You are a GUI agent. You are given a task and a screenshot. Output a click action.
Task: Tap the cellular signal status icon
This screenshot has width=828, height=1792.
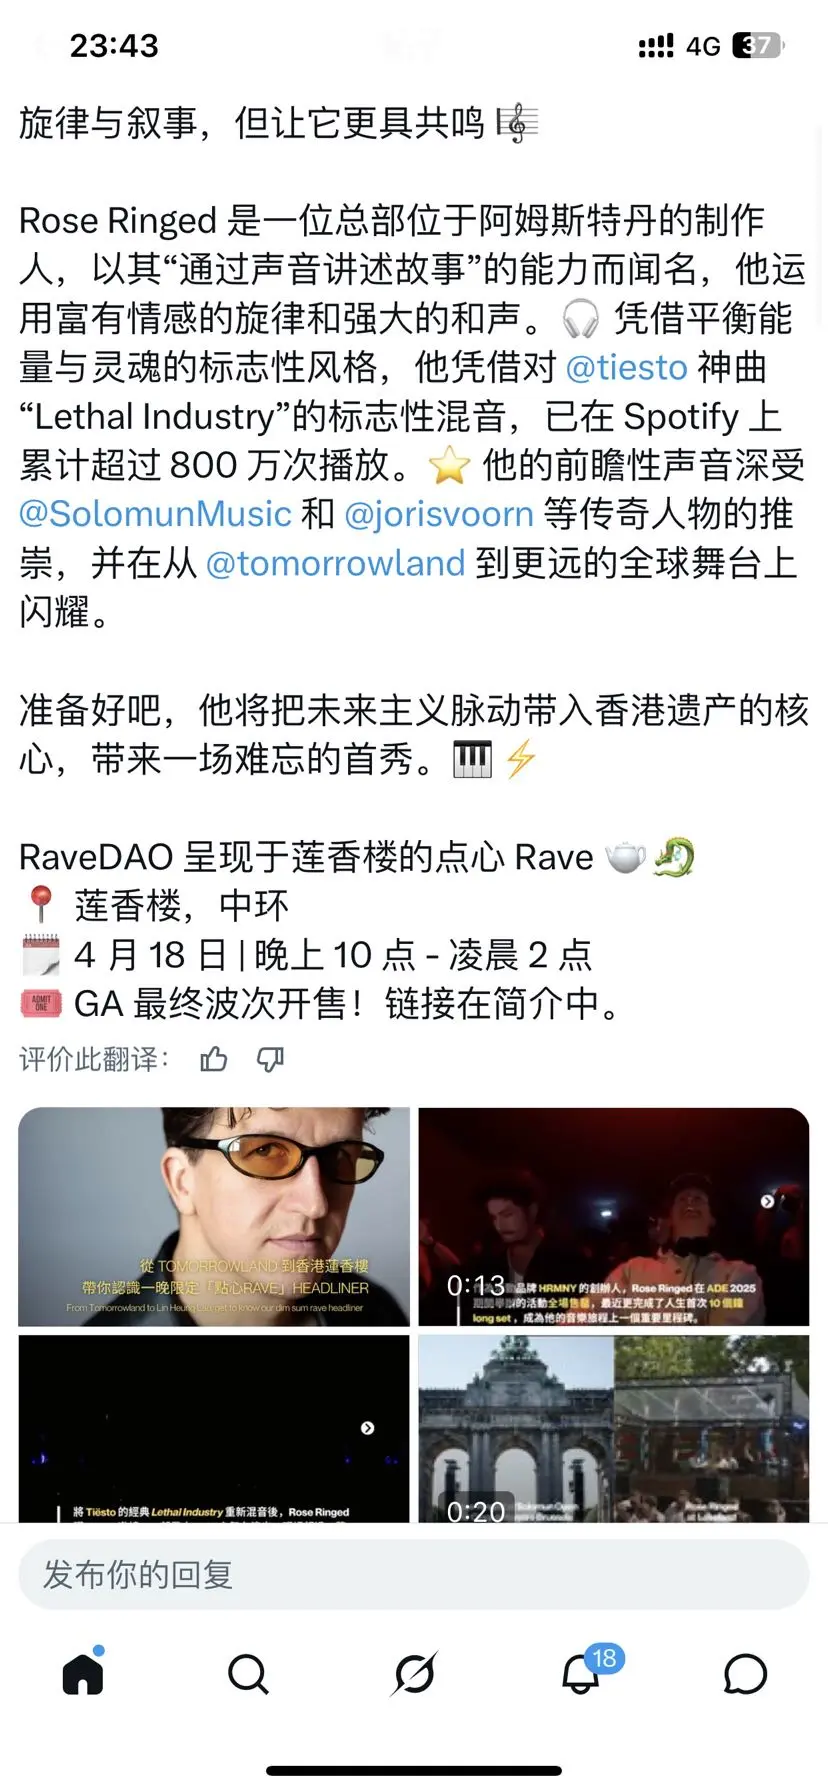656,46
